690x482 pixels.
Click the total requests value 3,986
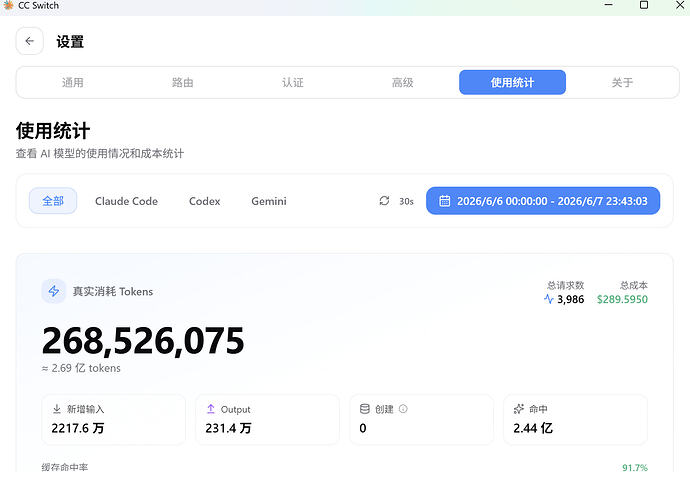point(571,299)
